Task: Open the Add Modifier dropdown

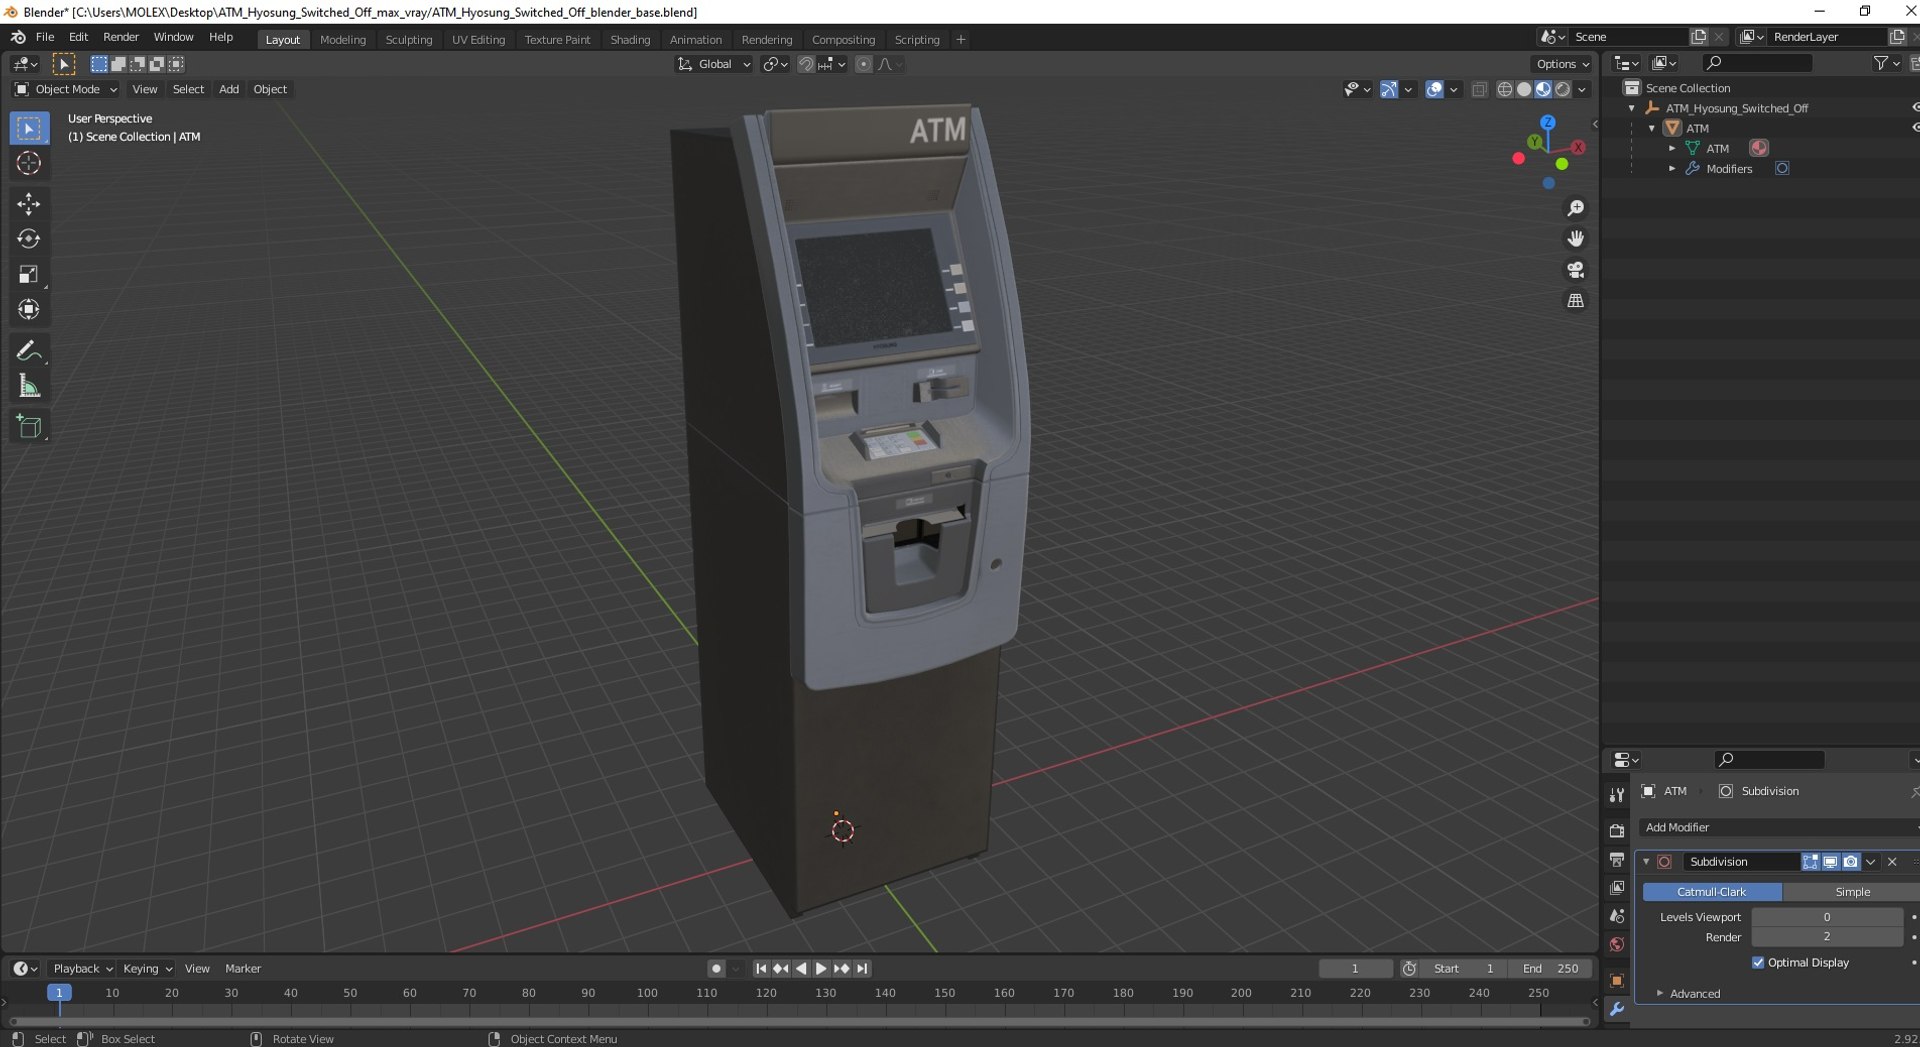Action: (1778, 828)
